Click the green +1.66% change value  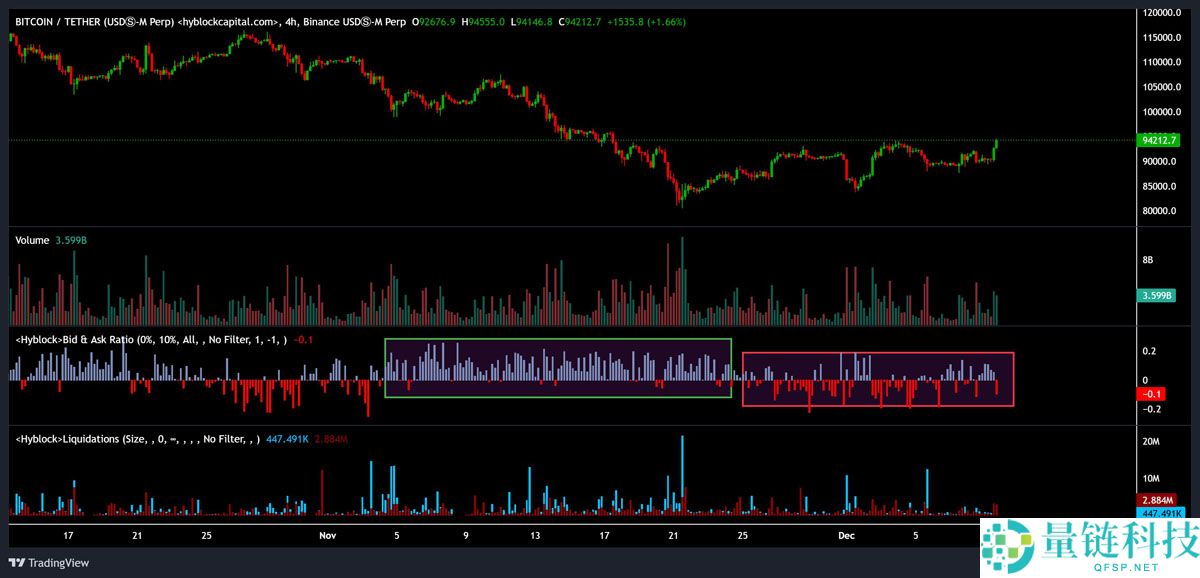665,20
